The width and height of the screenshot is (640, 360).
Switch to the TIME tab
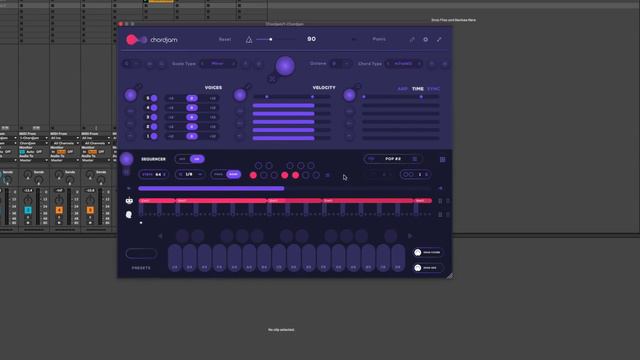tap(418, 89)
